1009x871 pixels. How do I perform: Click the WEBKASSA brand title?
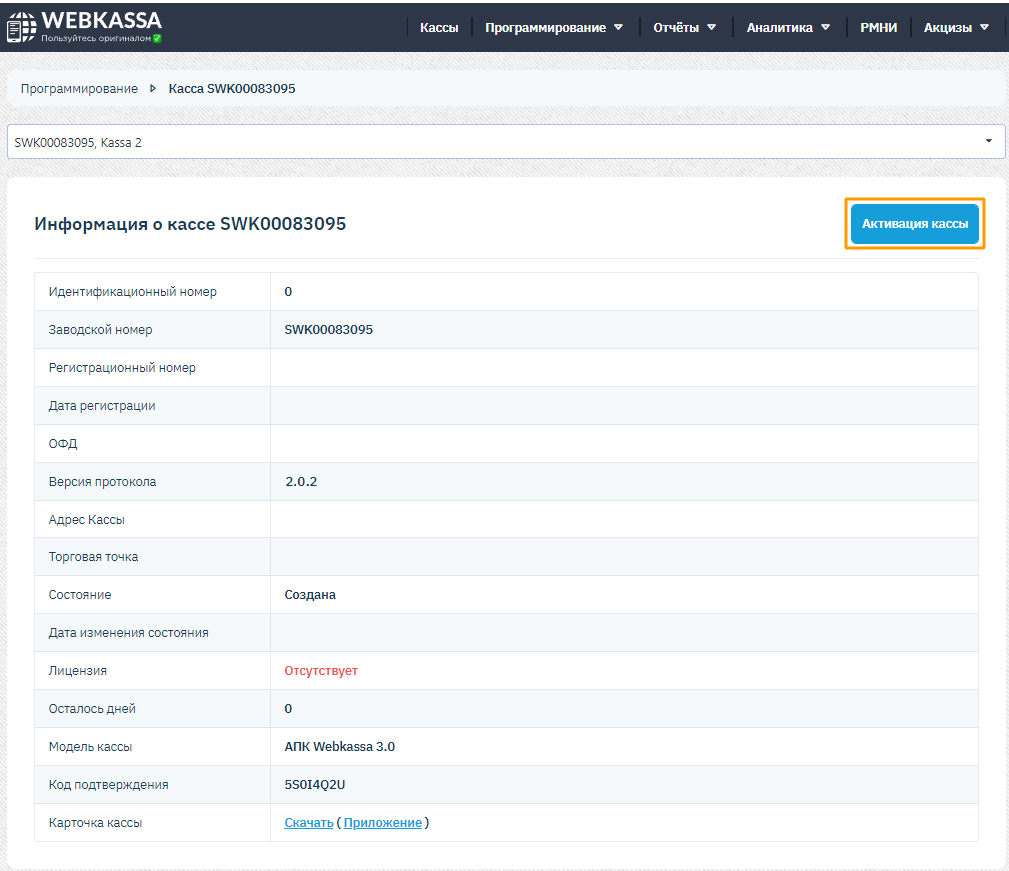click(x=102, y=21)
